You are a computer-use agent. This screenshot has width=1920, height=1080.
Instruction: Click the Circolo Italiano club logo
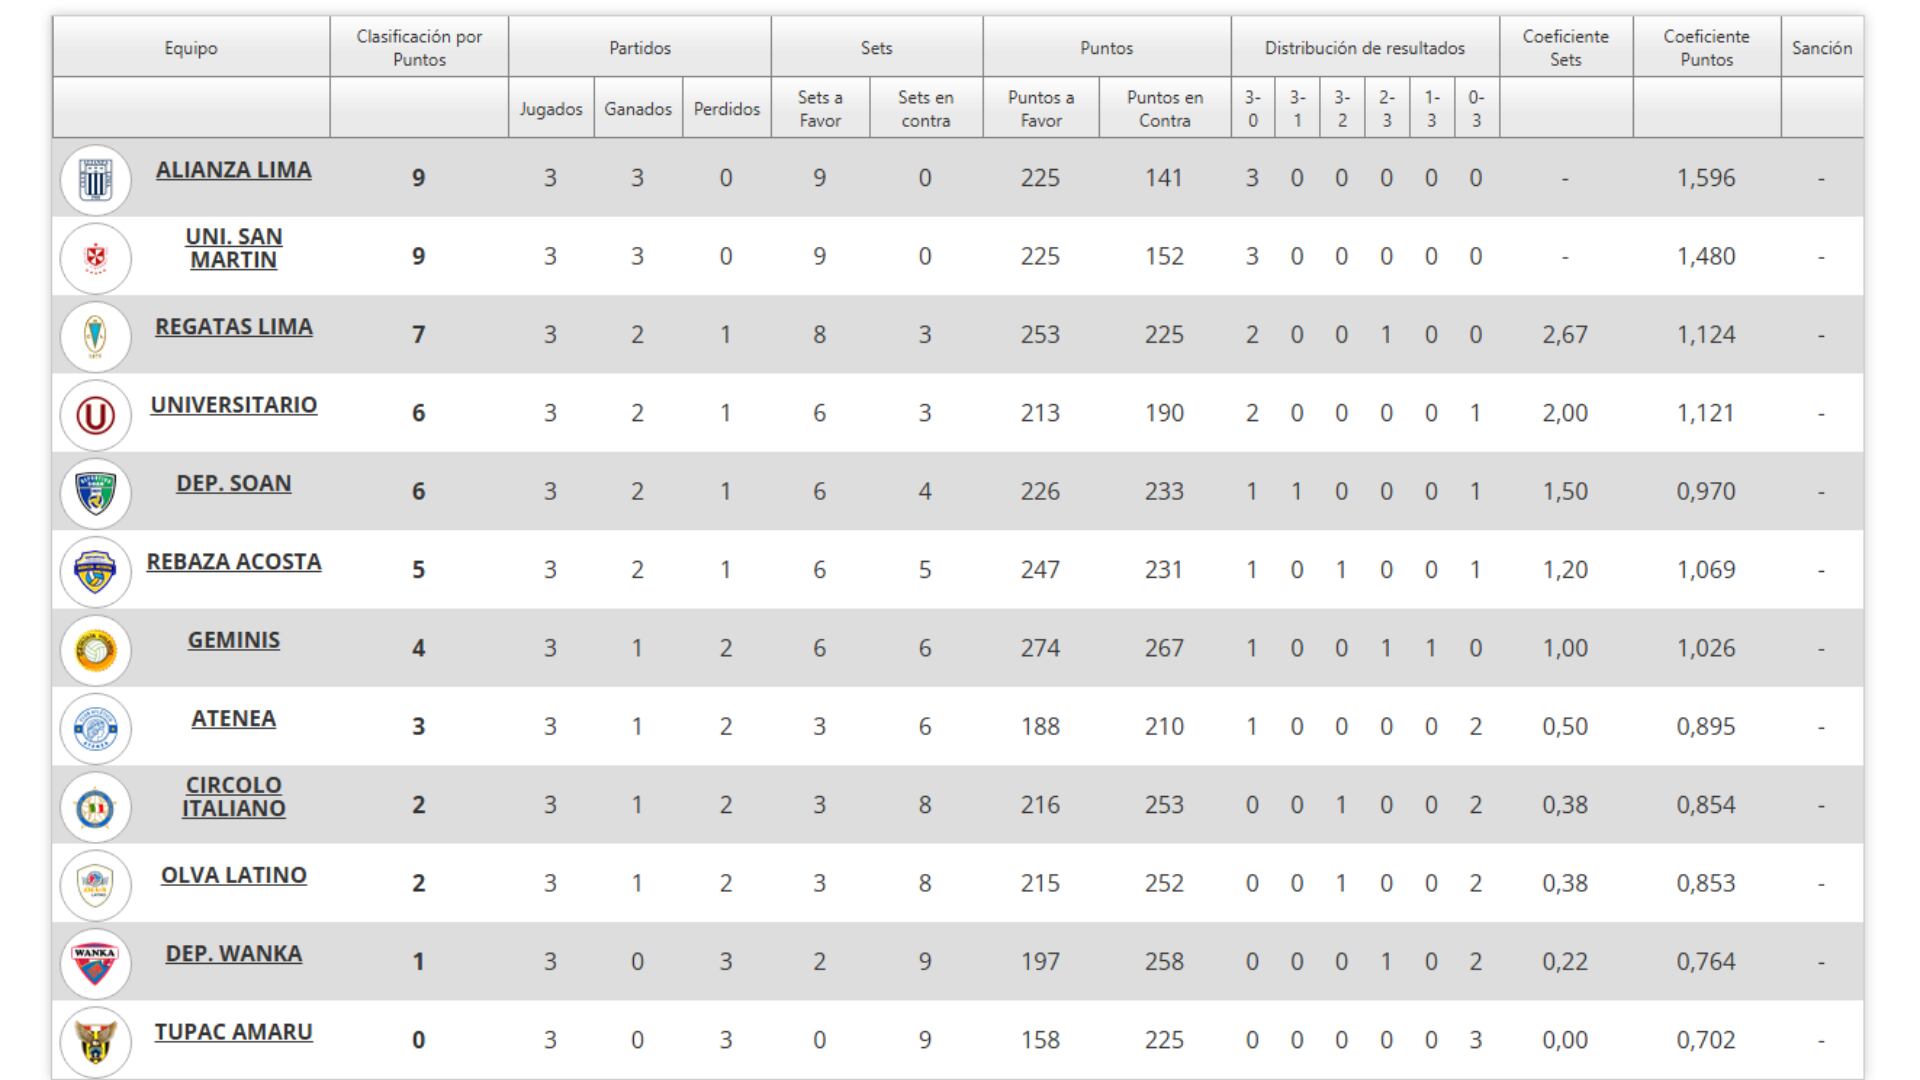tap(96, 806)
